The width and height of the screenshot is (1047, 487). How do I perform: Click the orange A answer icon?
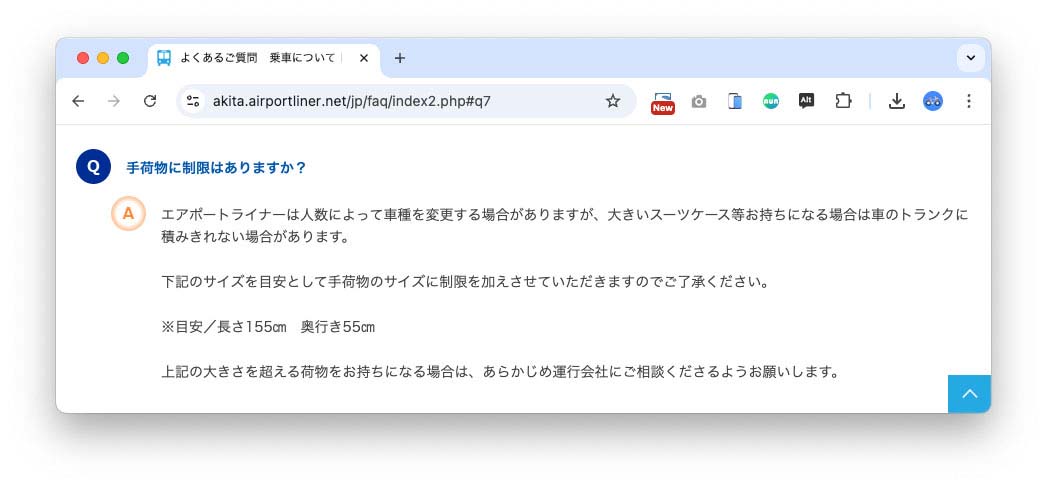pos(128,214)
